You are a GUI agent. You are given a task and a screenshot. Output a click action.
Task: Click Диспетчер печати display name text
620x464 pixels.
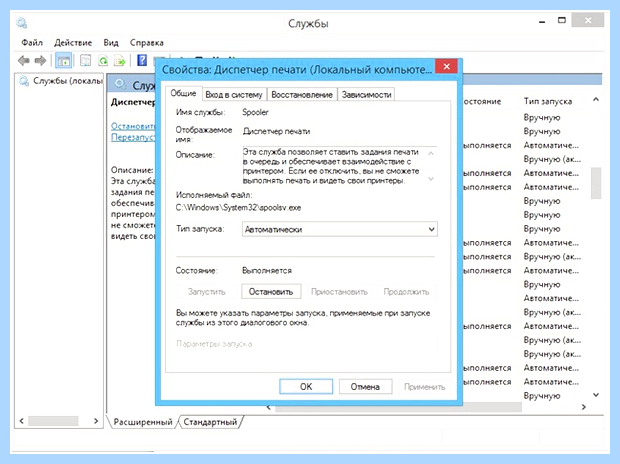point(276,131)
